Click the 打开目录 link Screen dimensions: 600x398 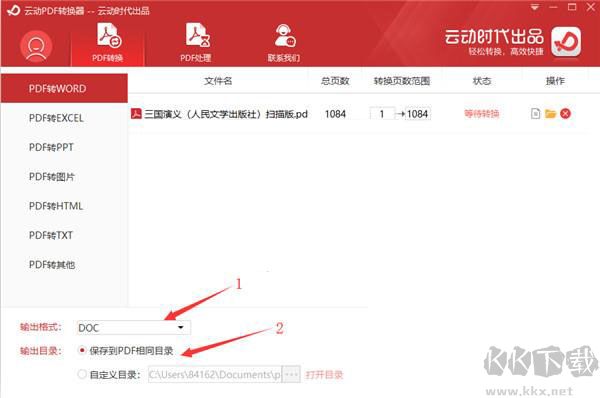click(x=324, y=374)
